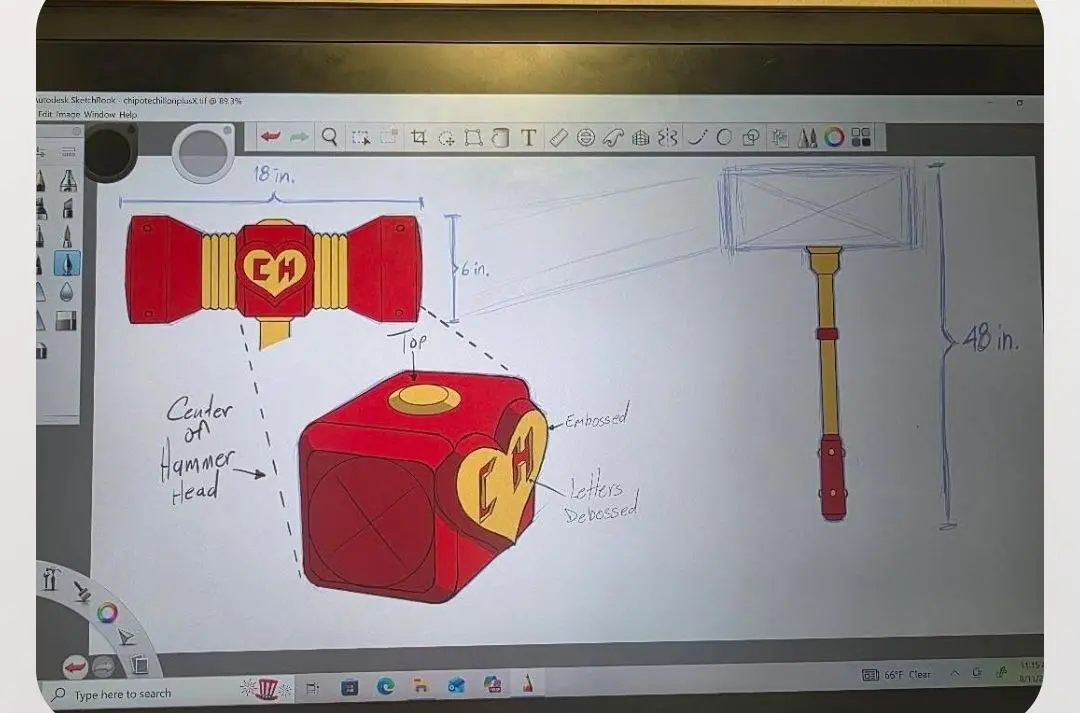
Task: Click the gray color puck
Action: tap(203, 152)
